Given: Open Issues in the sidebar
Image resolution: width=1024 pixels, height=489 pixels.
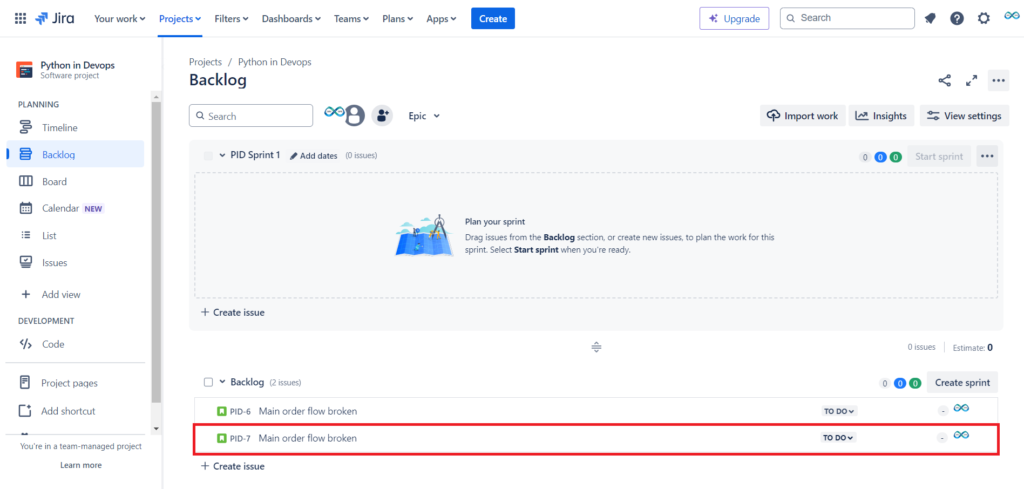Looking at the screenshot, I should click(75, 262).
